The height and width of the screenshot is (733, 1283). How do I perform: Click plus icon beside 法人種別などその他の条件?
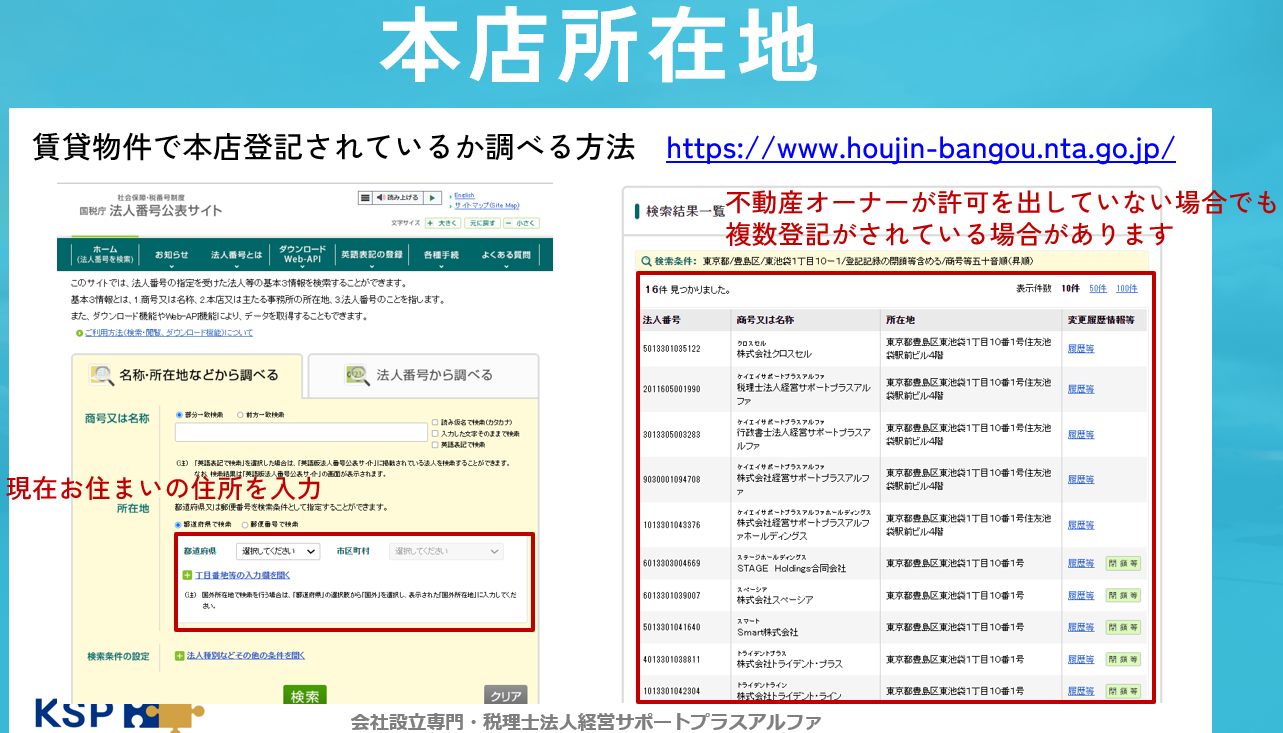[180, 656]
